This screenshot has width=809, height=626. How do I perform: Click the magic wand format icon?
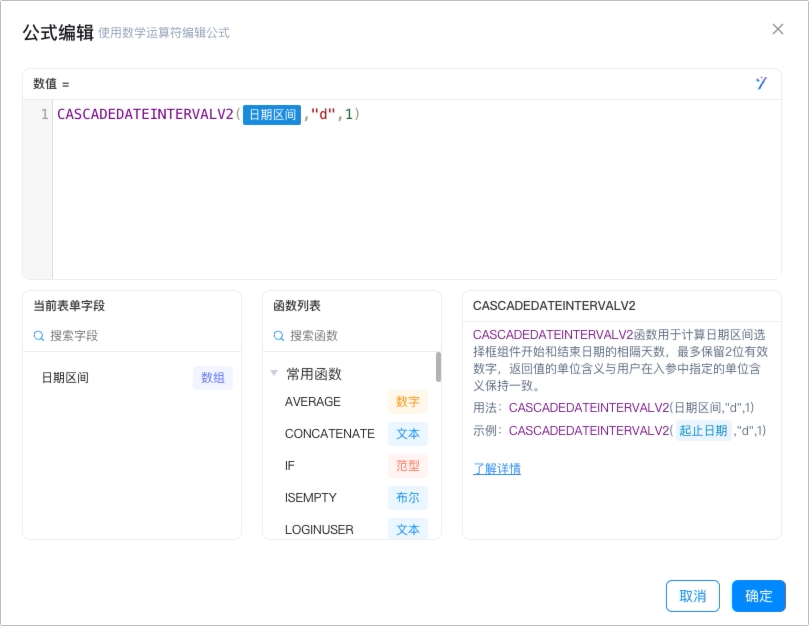coord(761,83)
